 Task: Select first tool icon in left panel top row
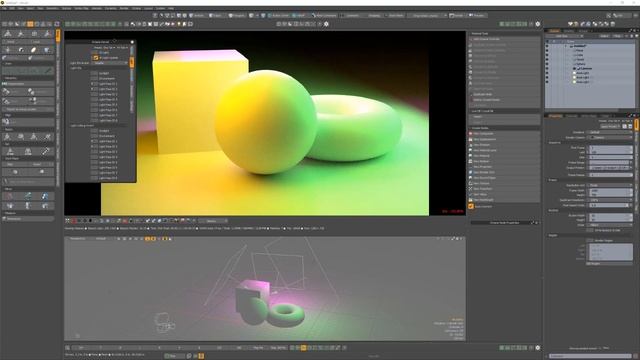[8, 34]
